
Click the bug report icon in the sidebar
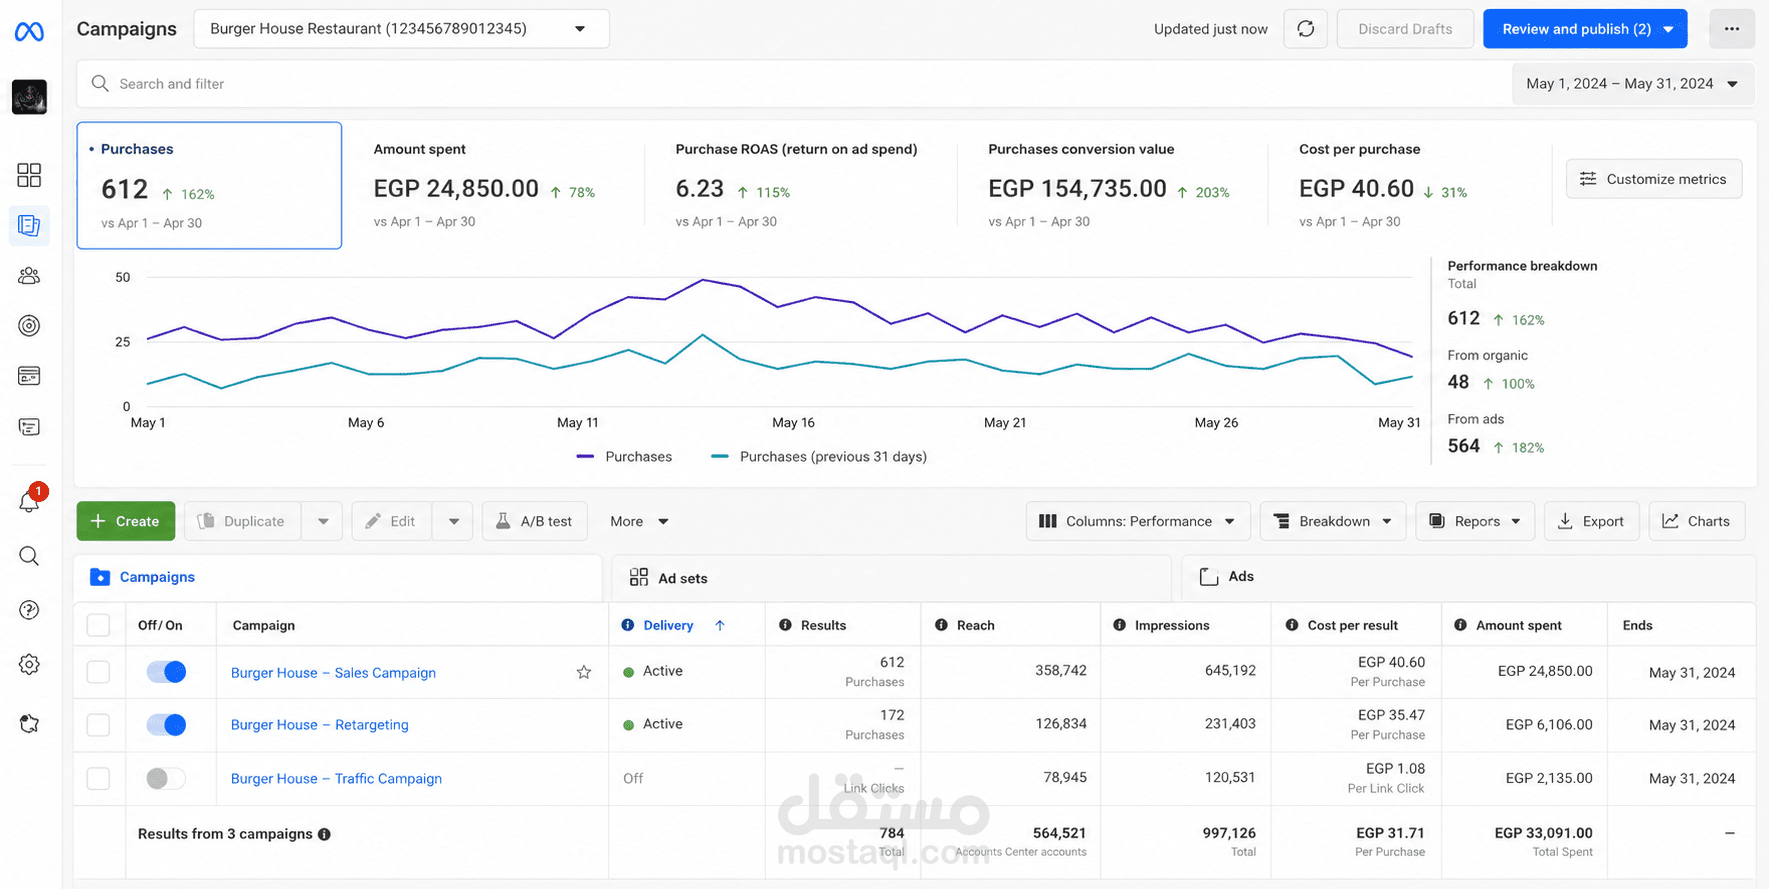point(29,724)
